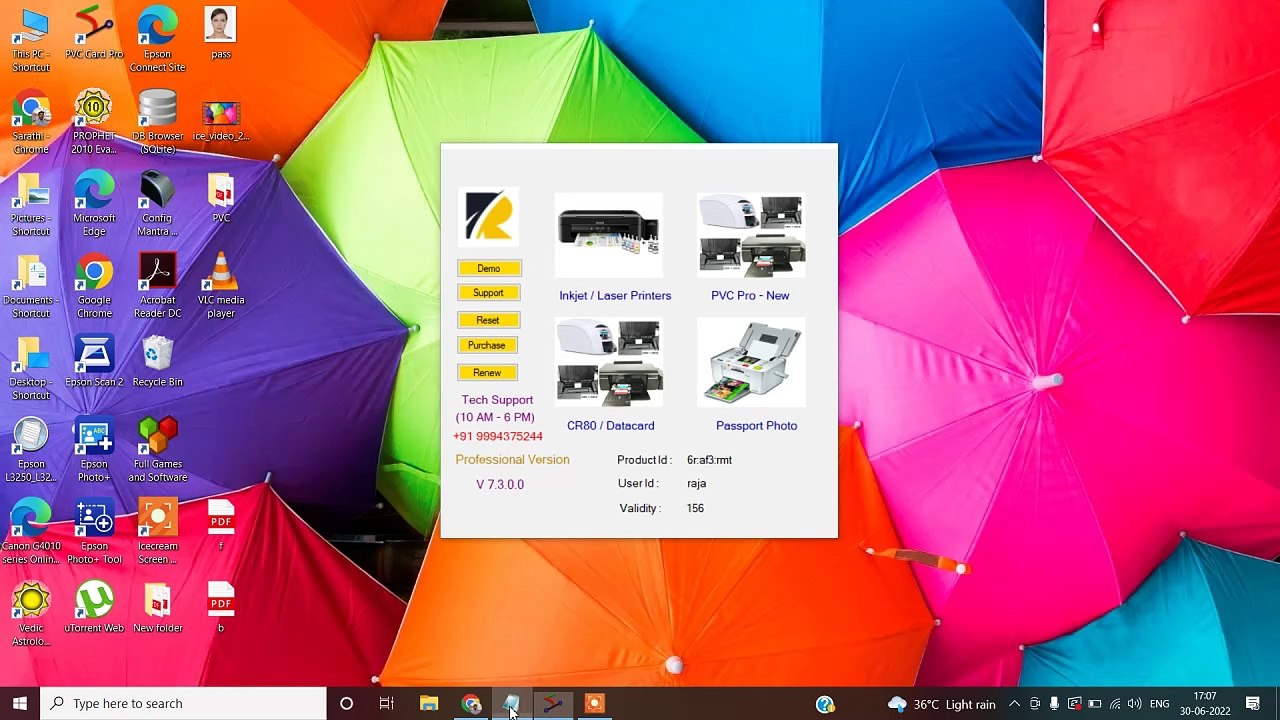This screenshot has width=1280, height=720.
Task: Select the Microsoft Edge desktop icon
Action: tap(94, 204)
